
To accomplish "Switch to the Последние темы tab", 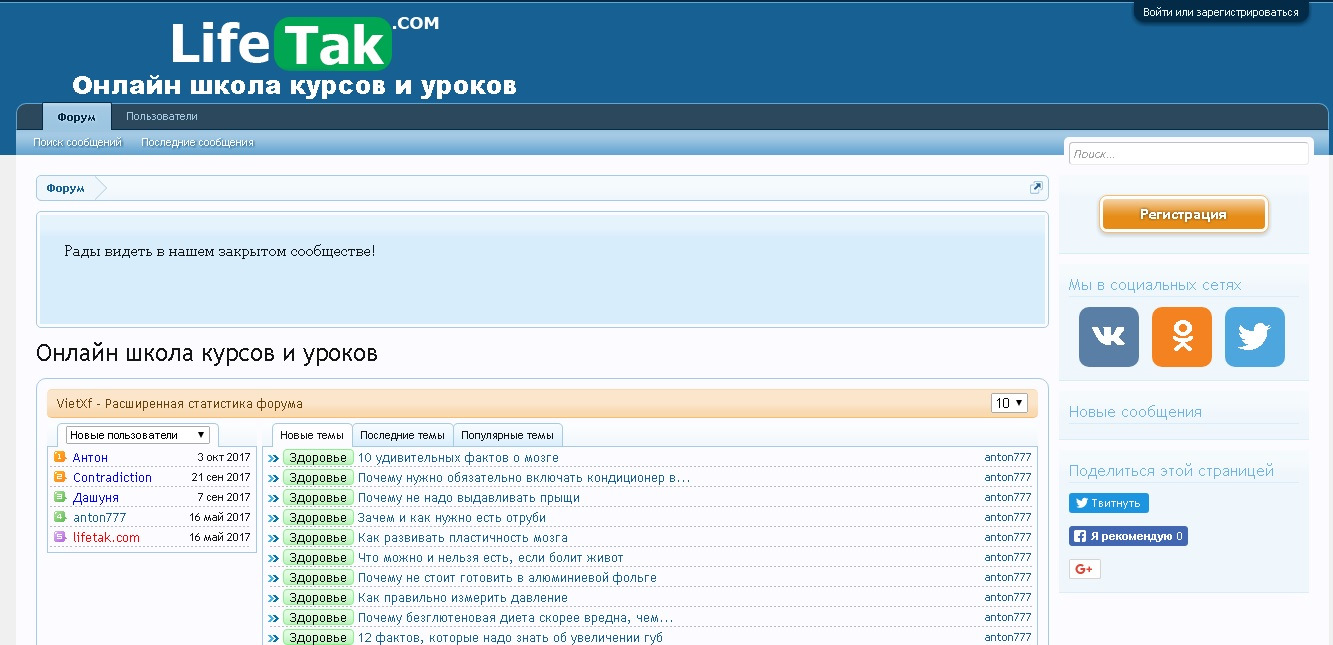I will tap(402, 435).
